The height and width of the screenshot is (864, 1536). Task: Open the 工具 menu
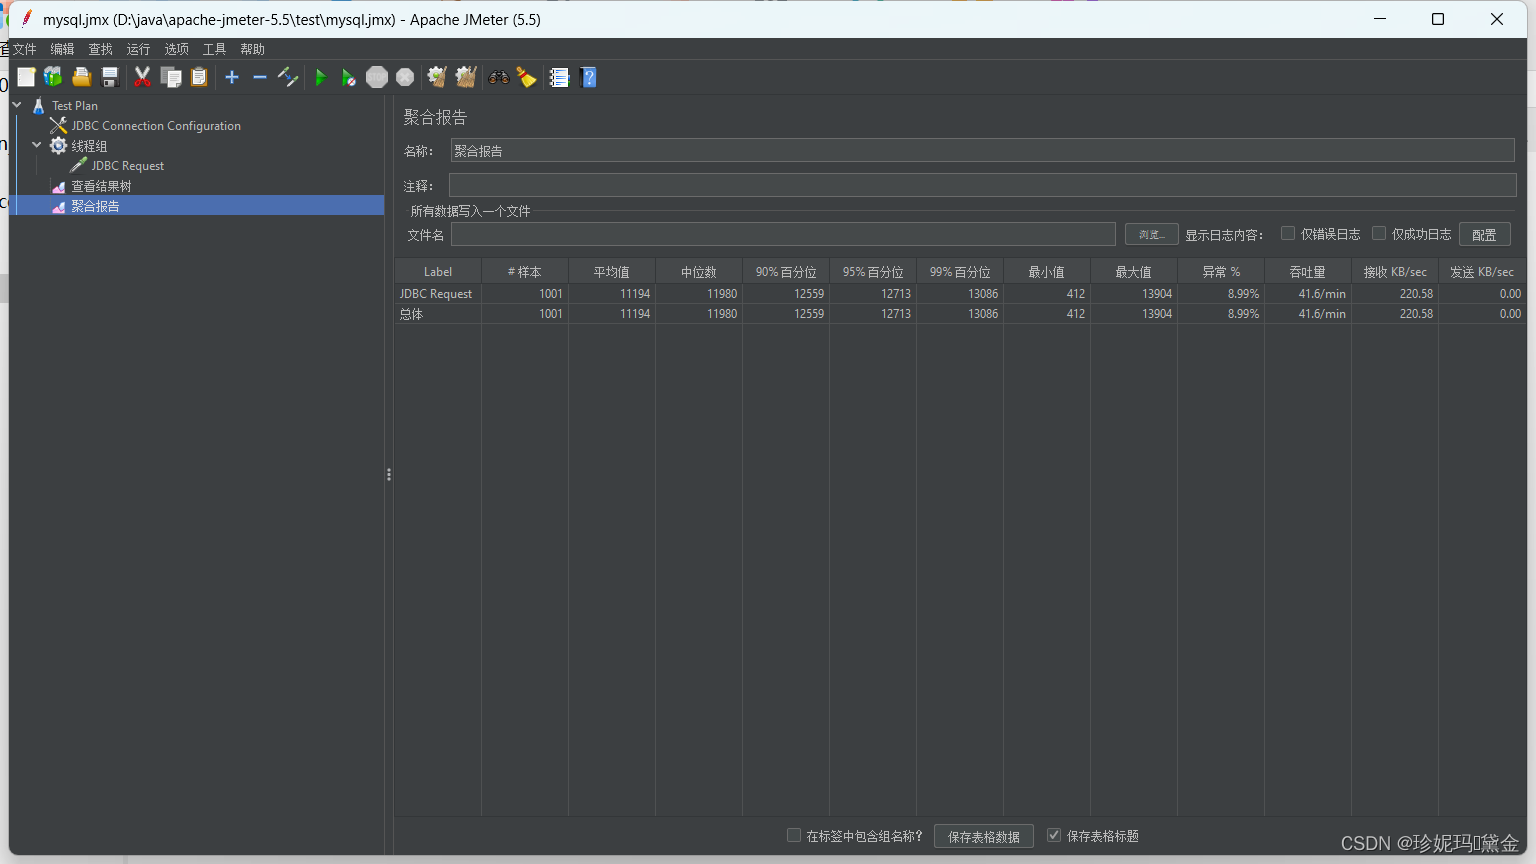[x=214, y=49]
